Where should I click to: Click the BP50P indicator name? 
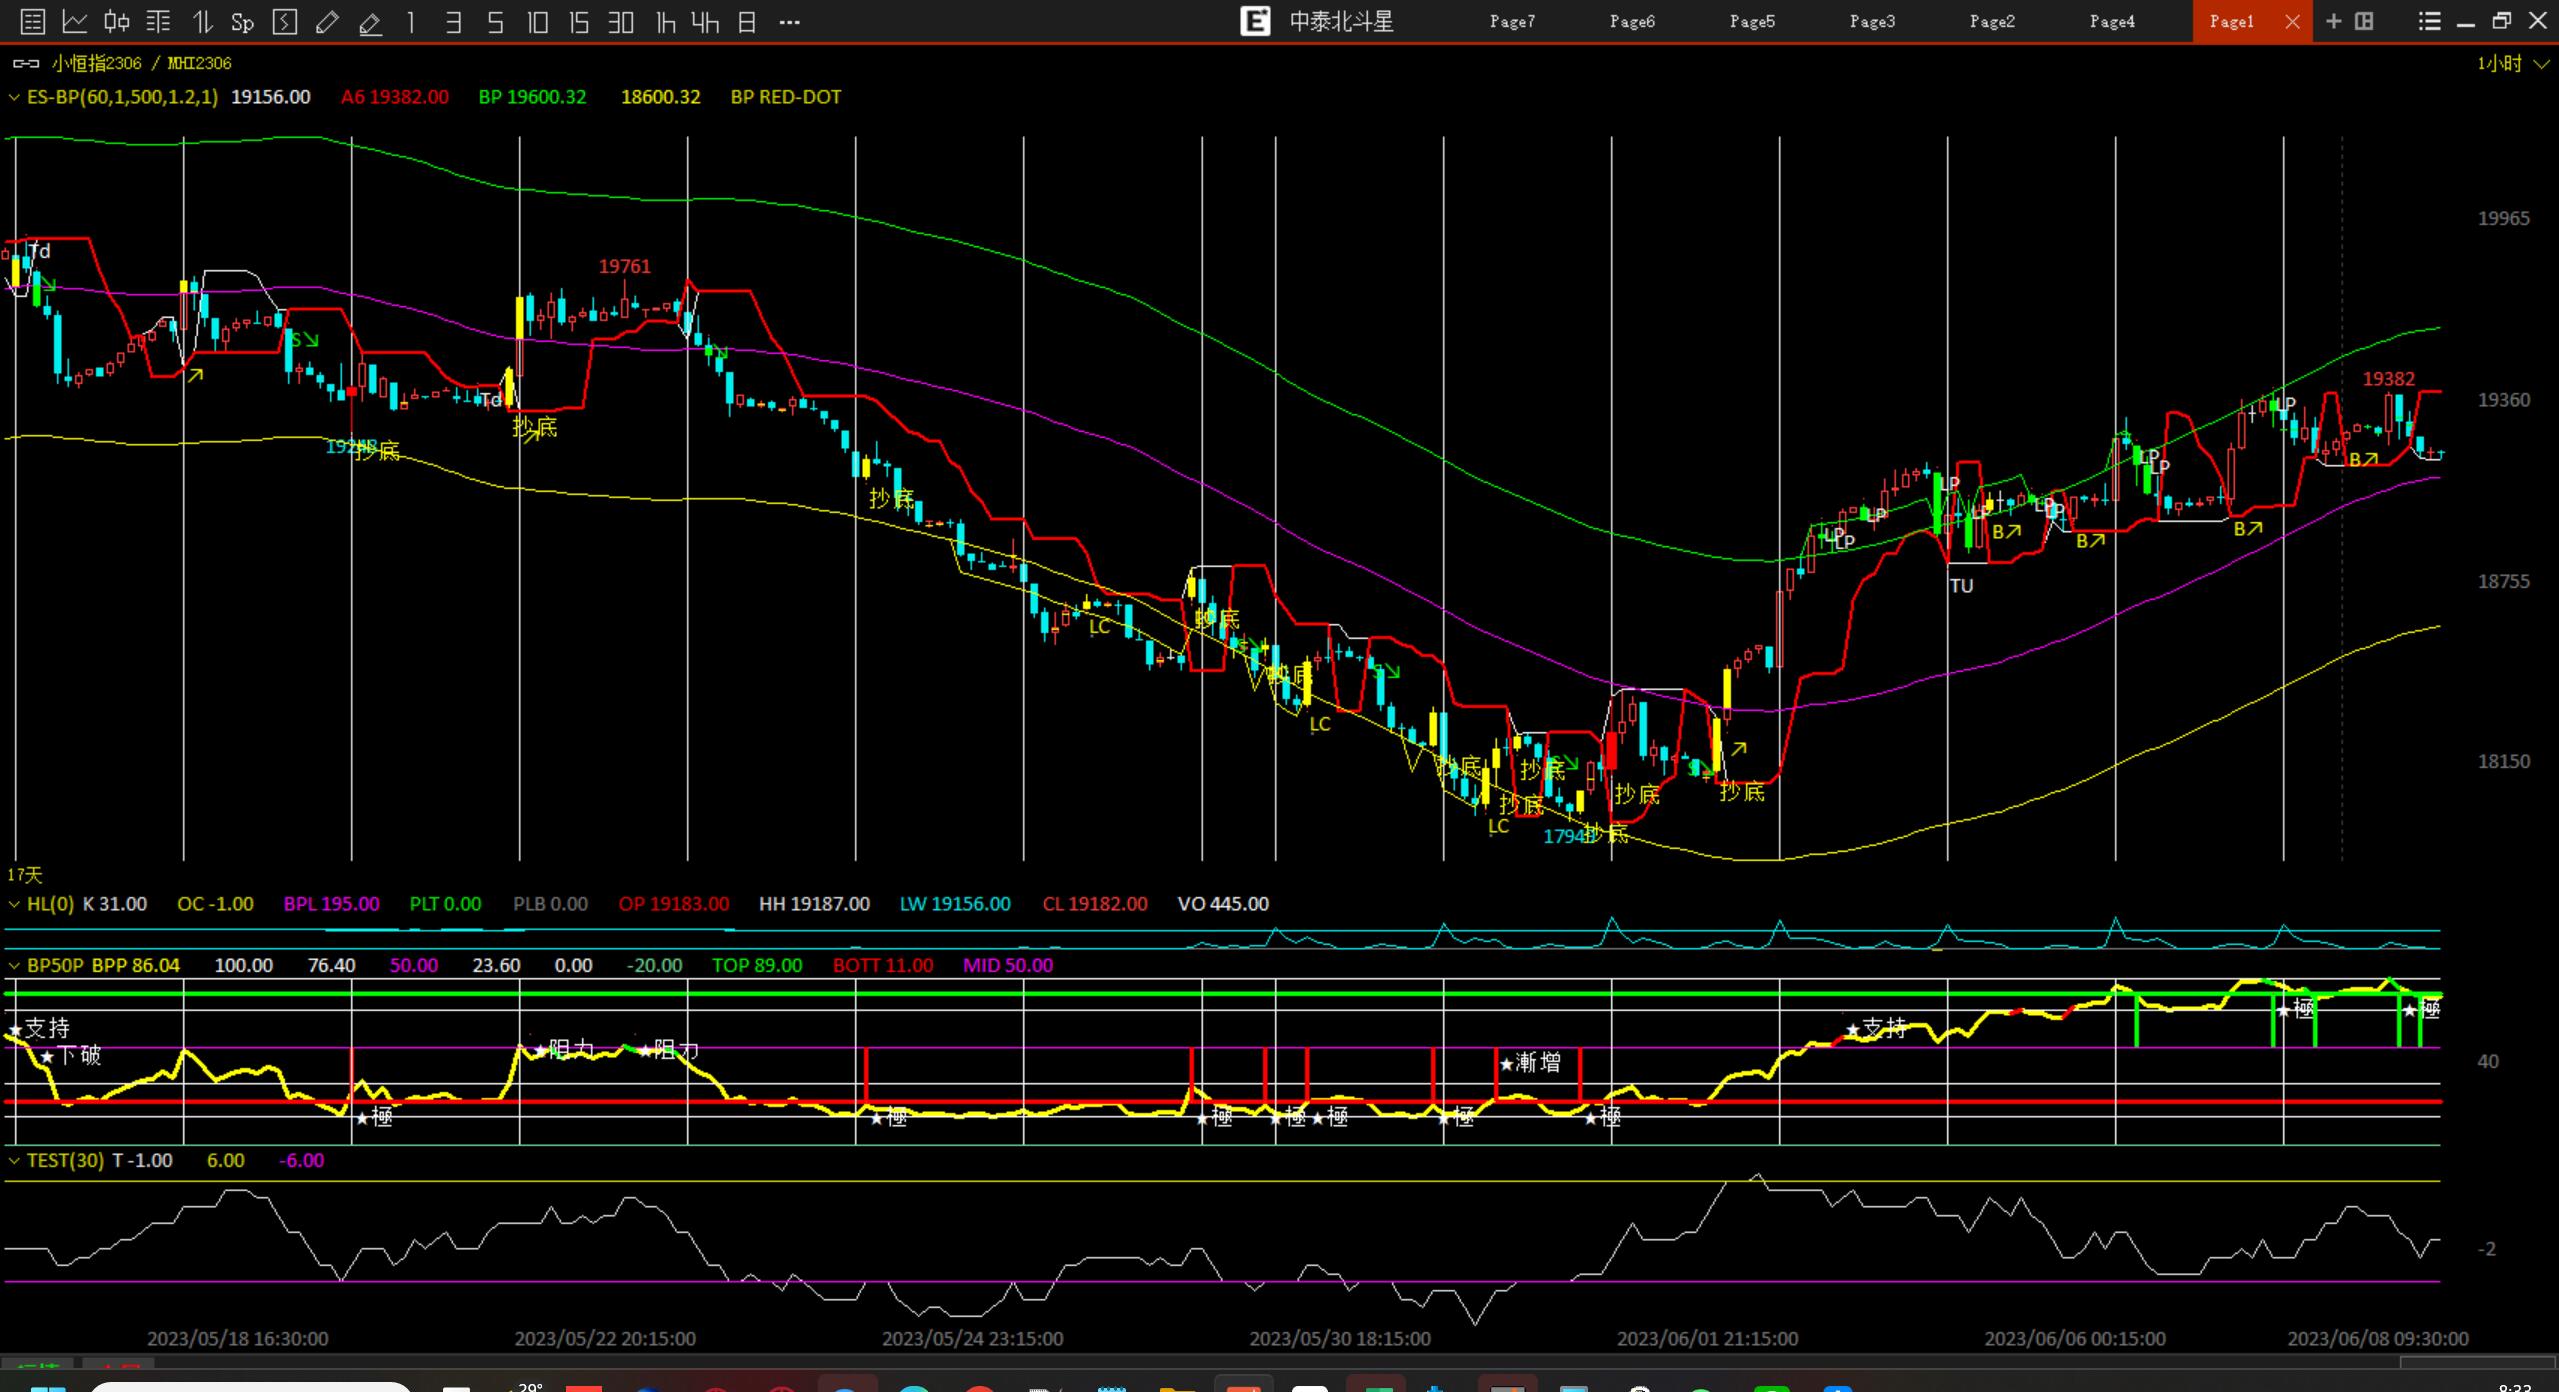tap(55, 965)
